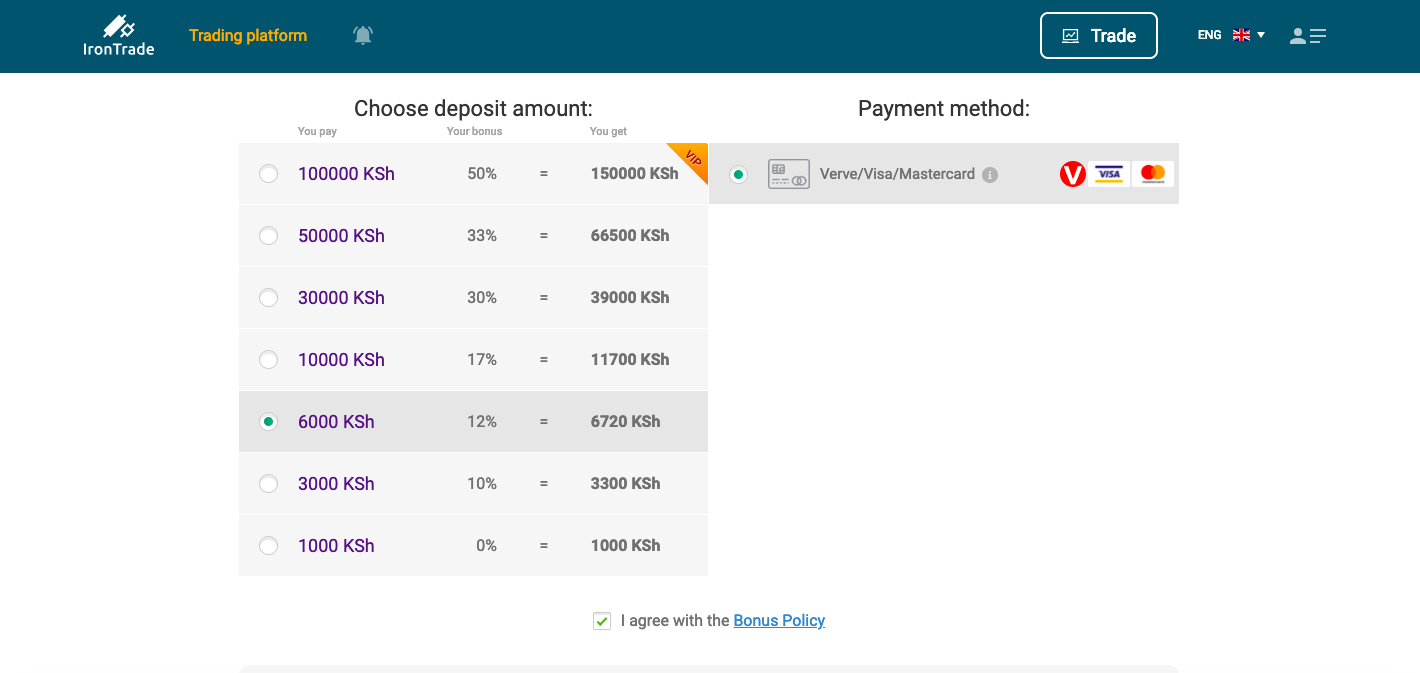Click the UK flag language icon

coord(1241,35)
